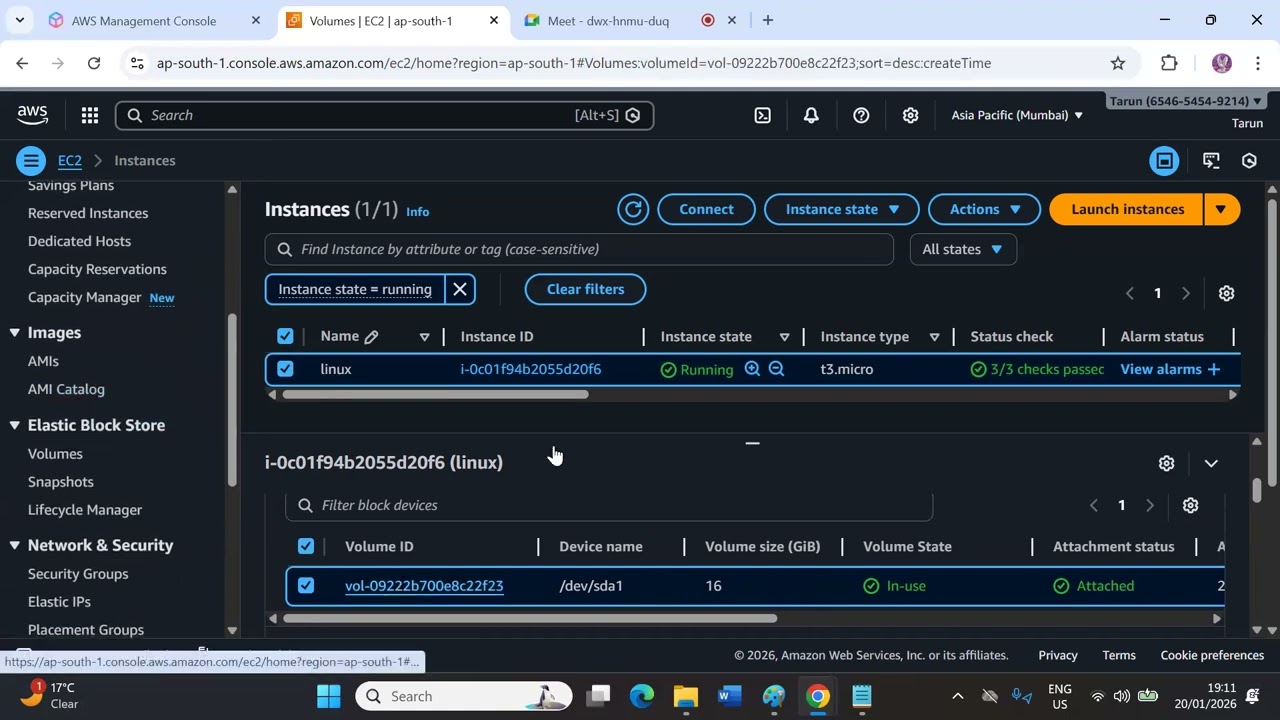This screenshot has height=720, width=1280.
Task: Collapse the Elastic Block Store sidebar section
Action: pos(15,425)
